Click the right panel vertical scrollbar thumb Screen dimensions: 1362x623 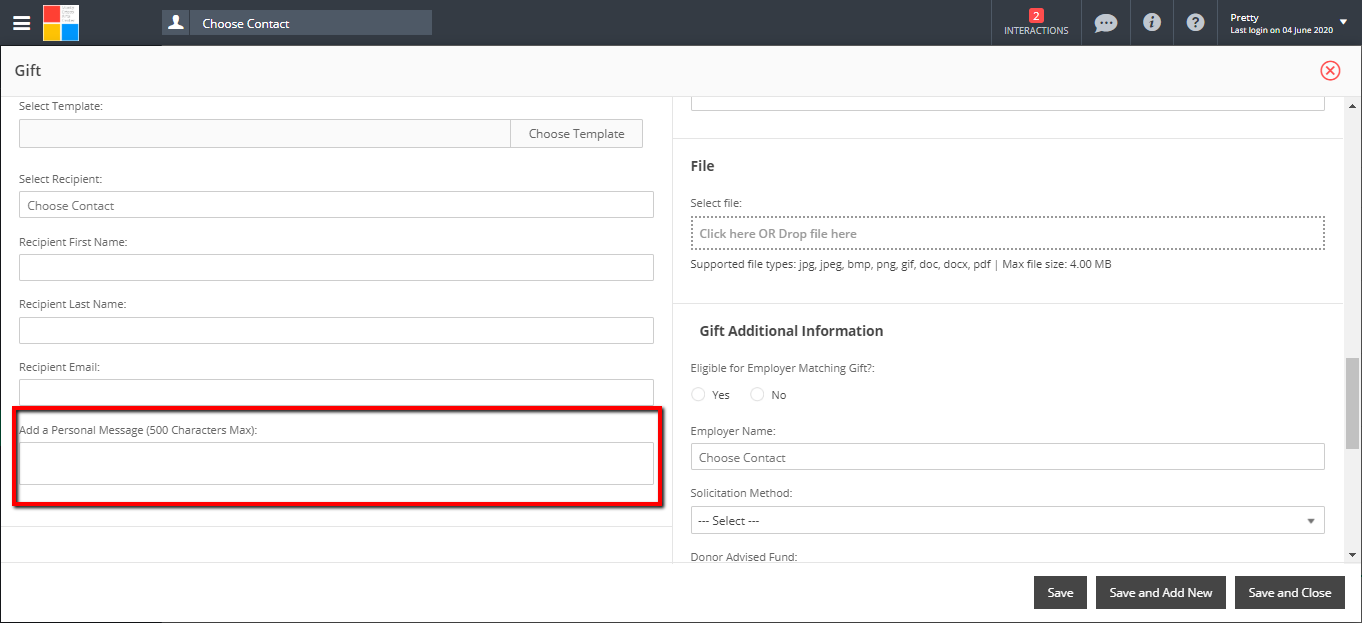click(x=1353, y=403)
